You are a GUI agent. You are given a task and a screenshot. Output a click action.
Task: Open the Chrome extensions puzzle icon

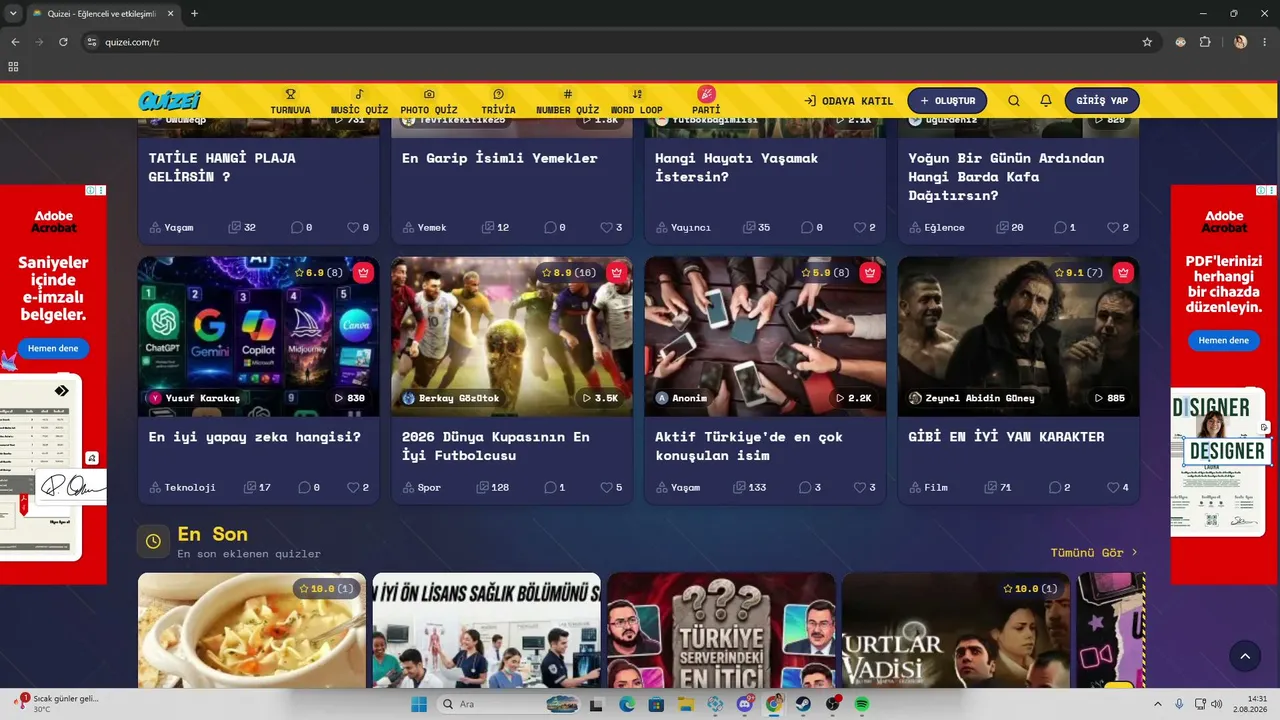point(1205,42)
